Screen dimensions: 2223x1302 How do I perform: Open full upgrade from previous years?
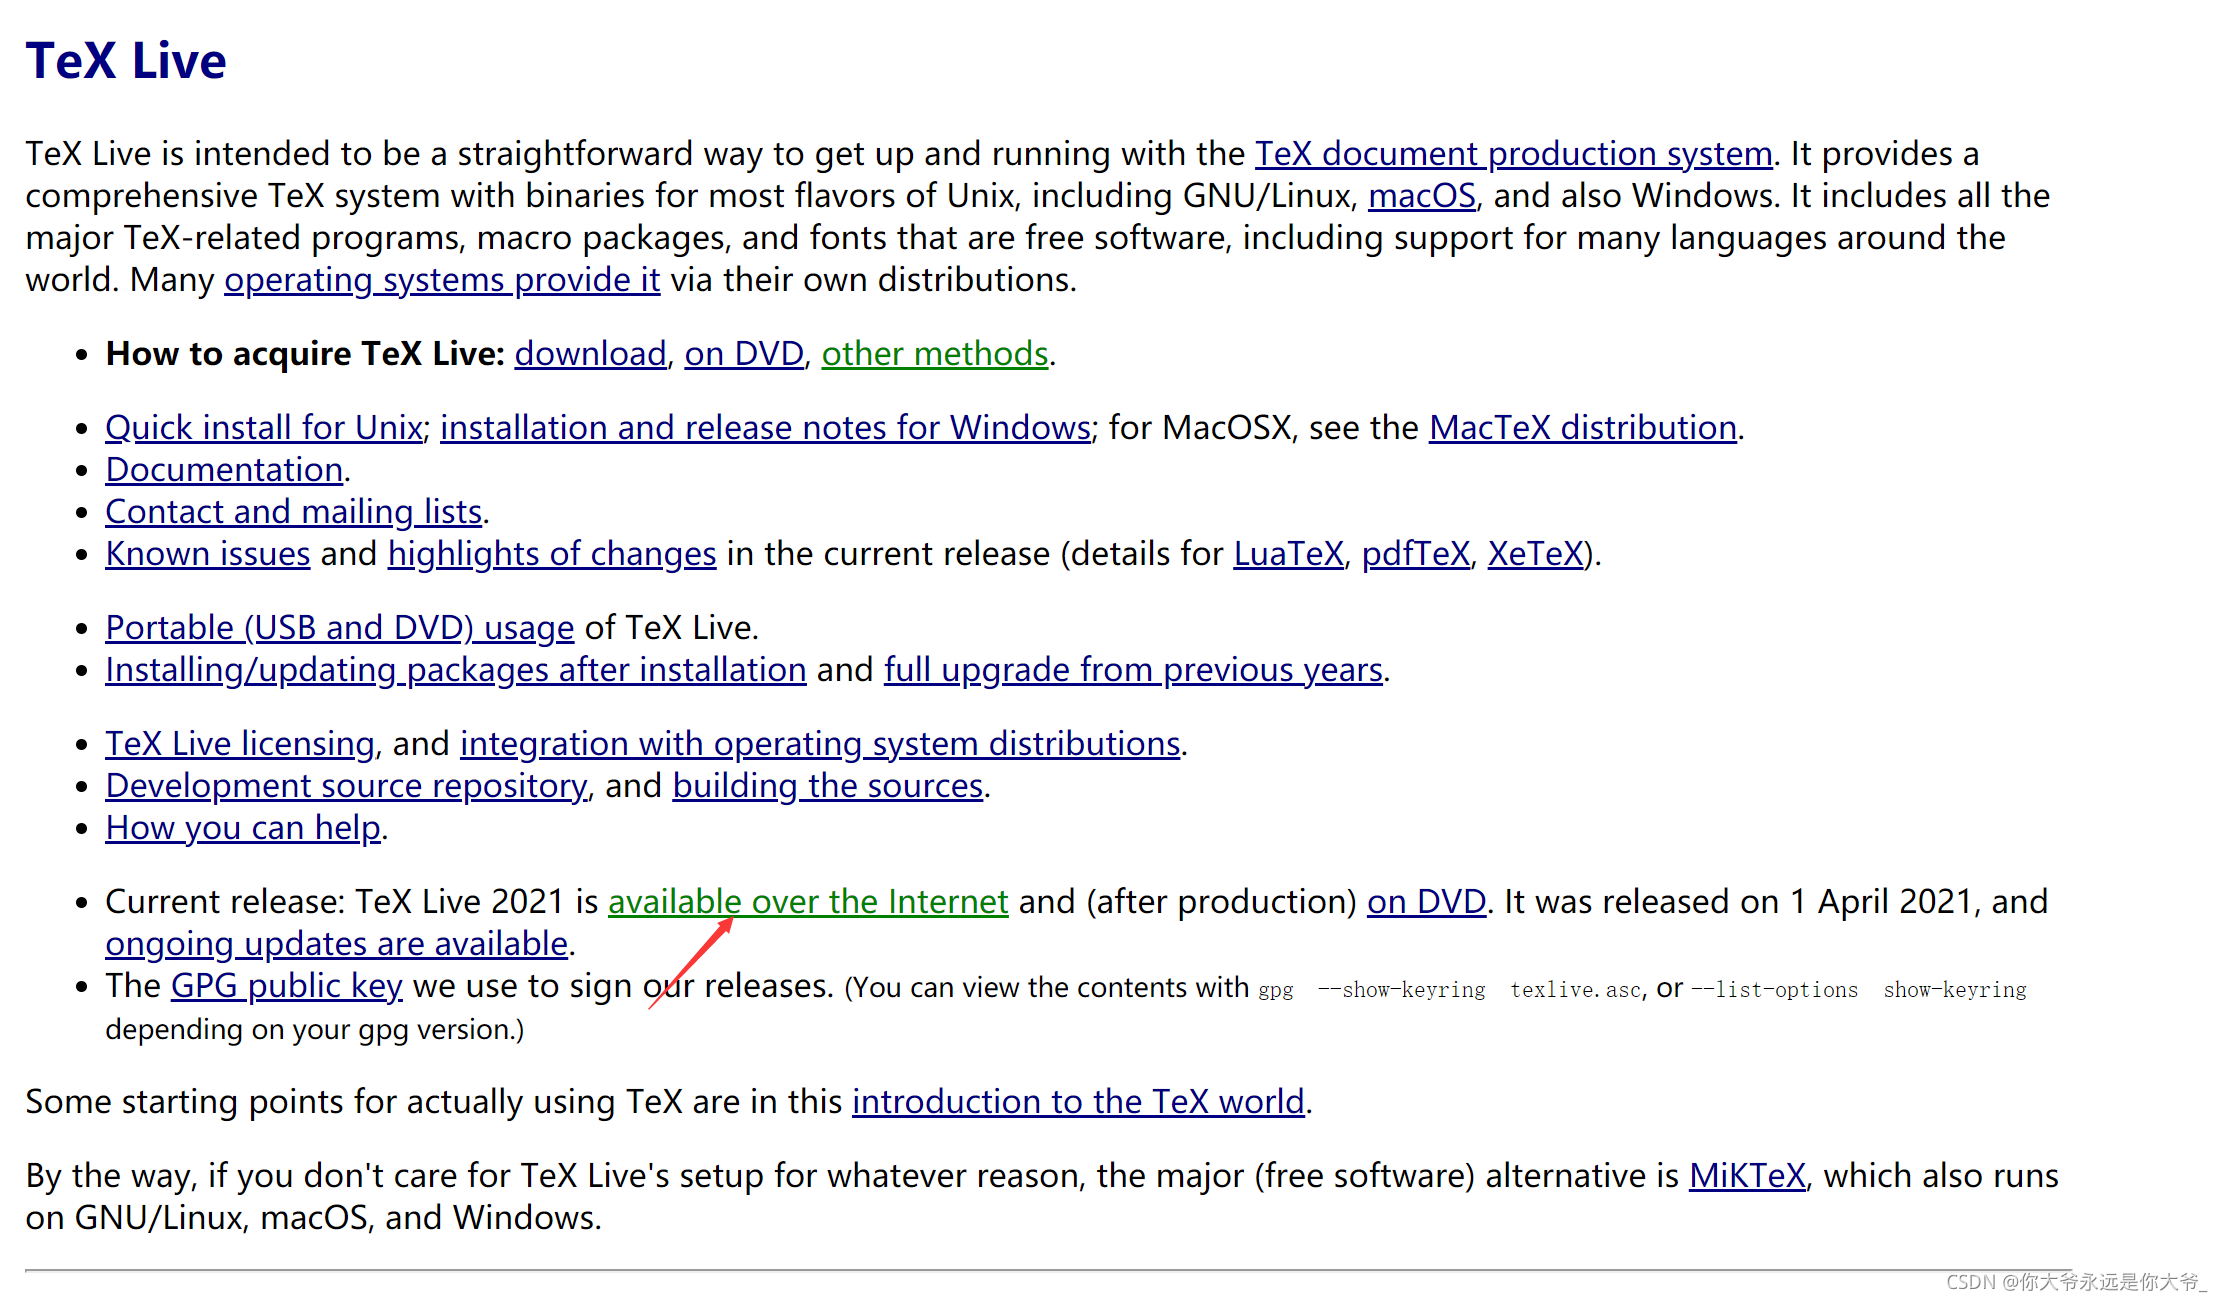coord(1133,670)
